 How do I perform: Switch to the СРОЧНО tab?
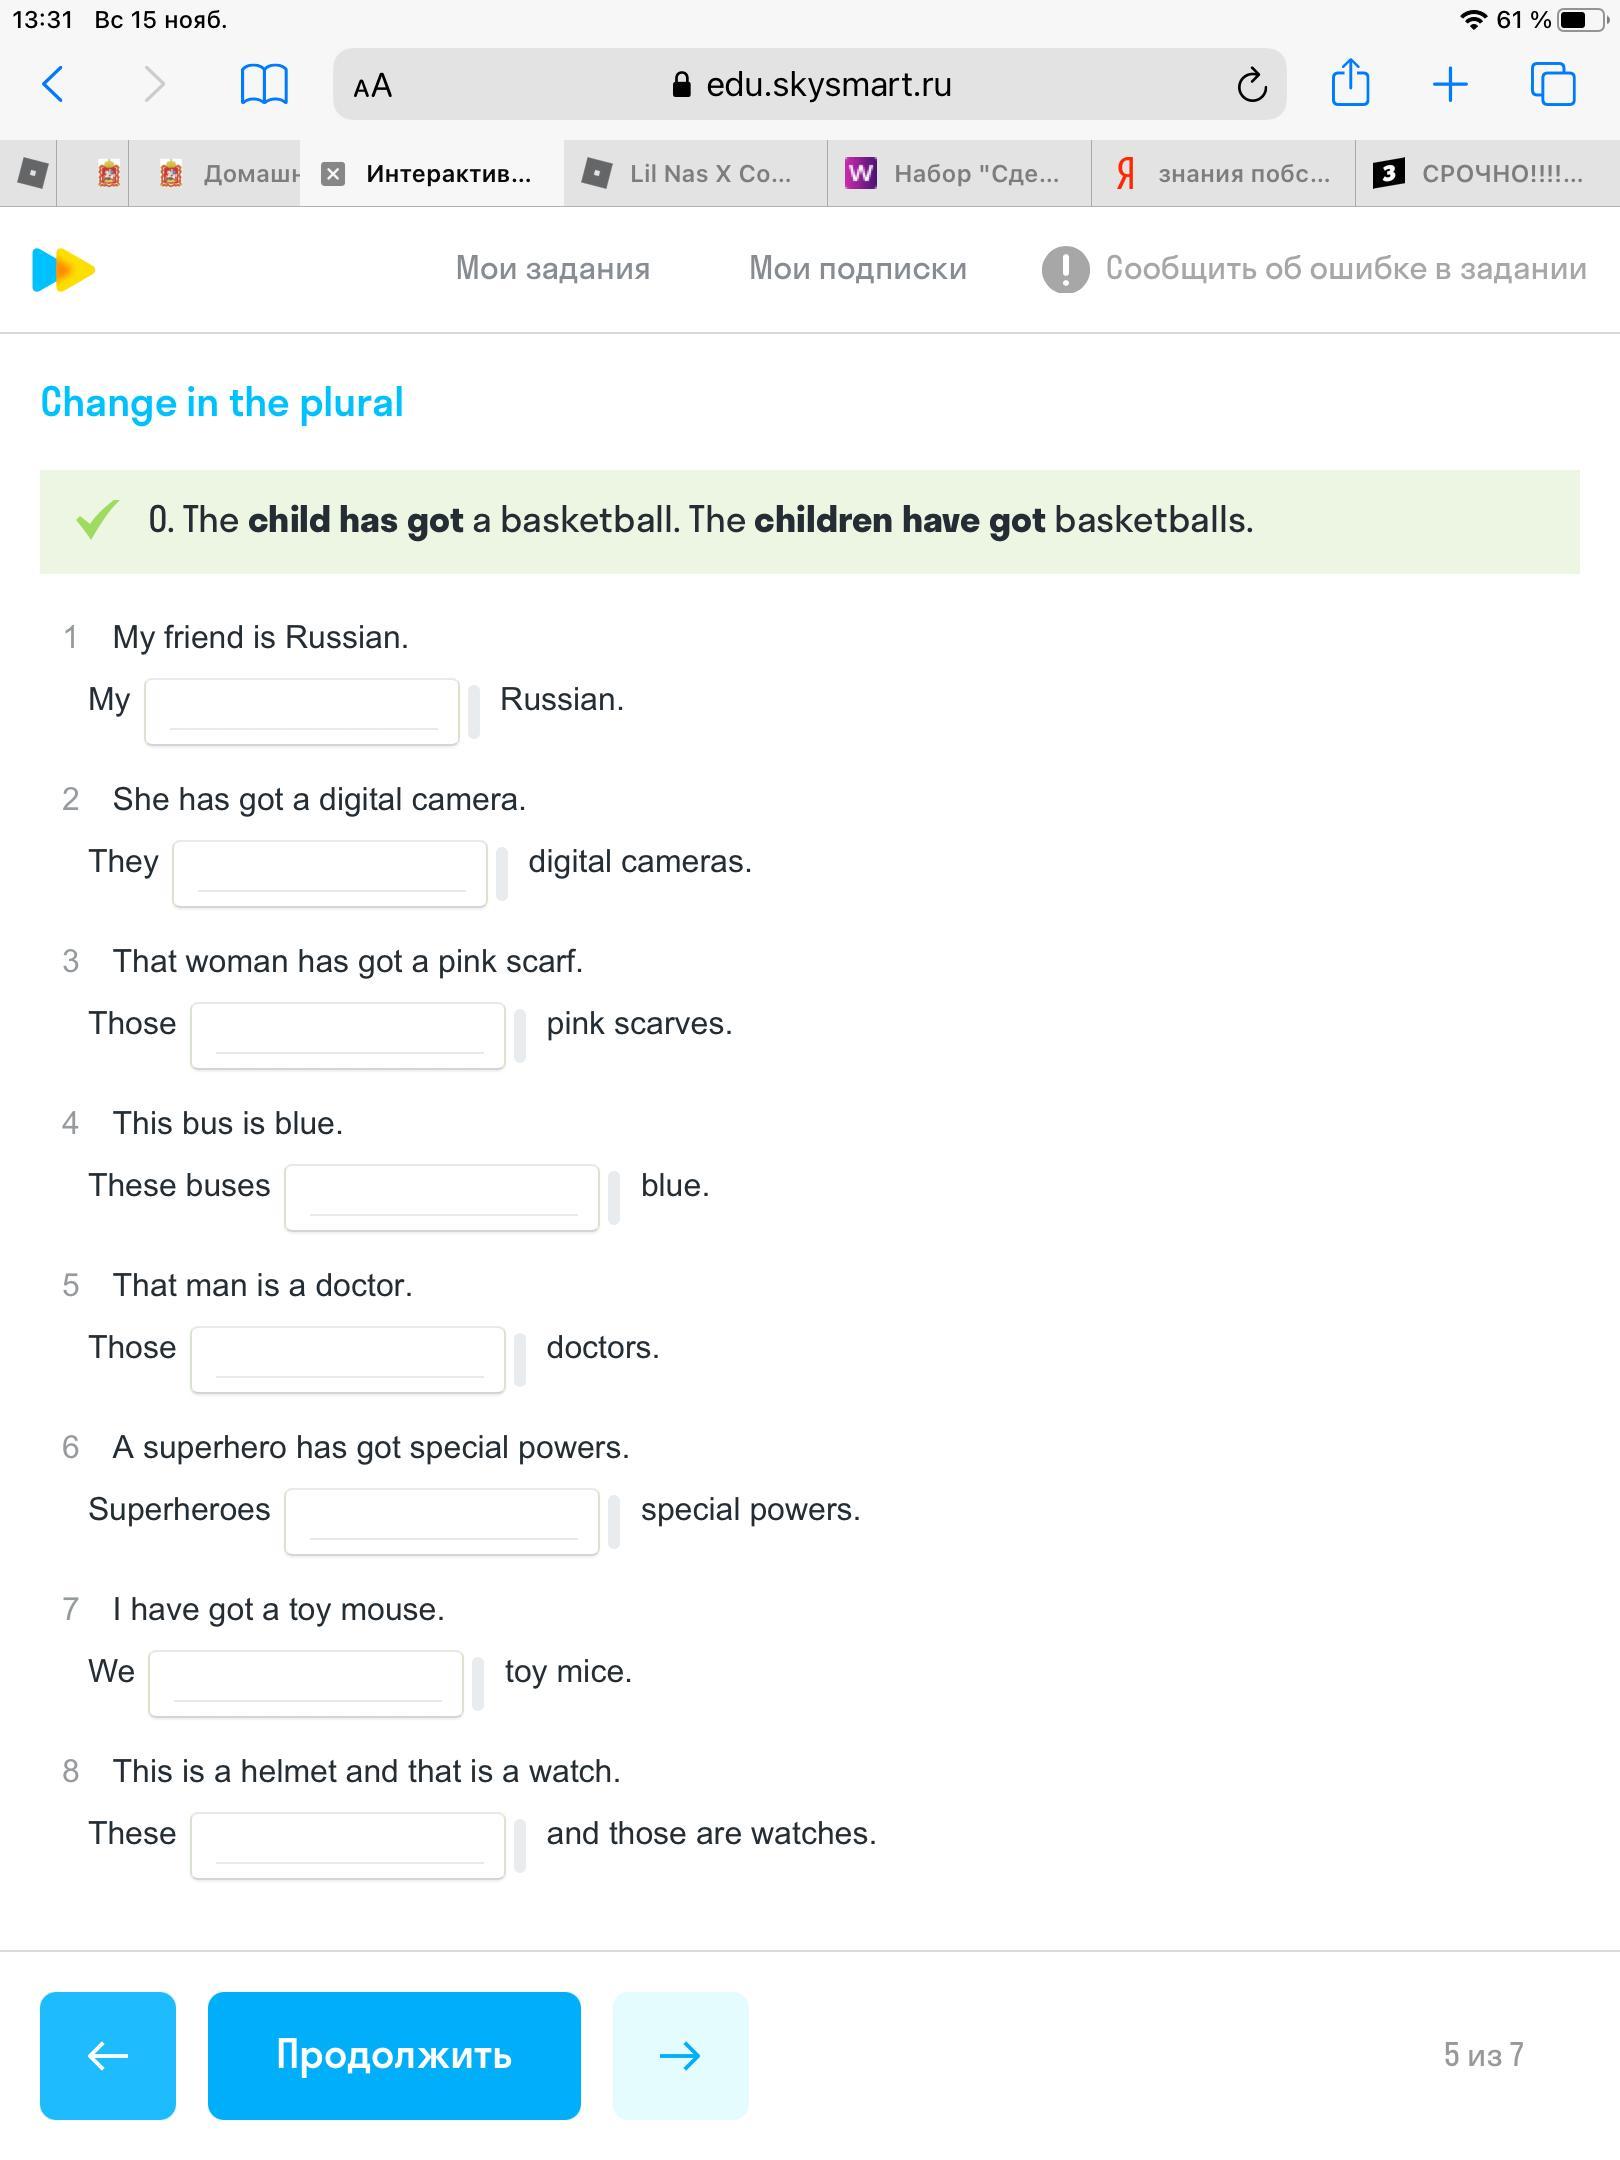pyautogui.click(x=1486, y=174)
